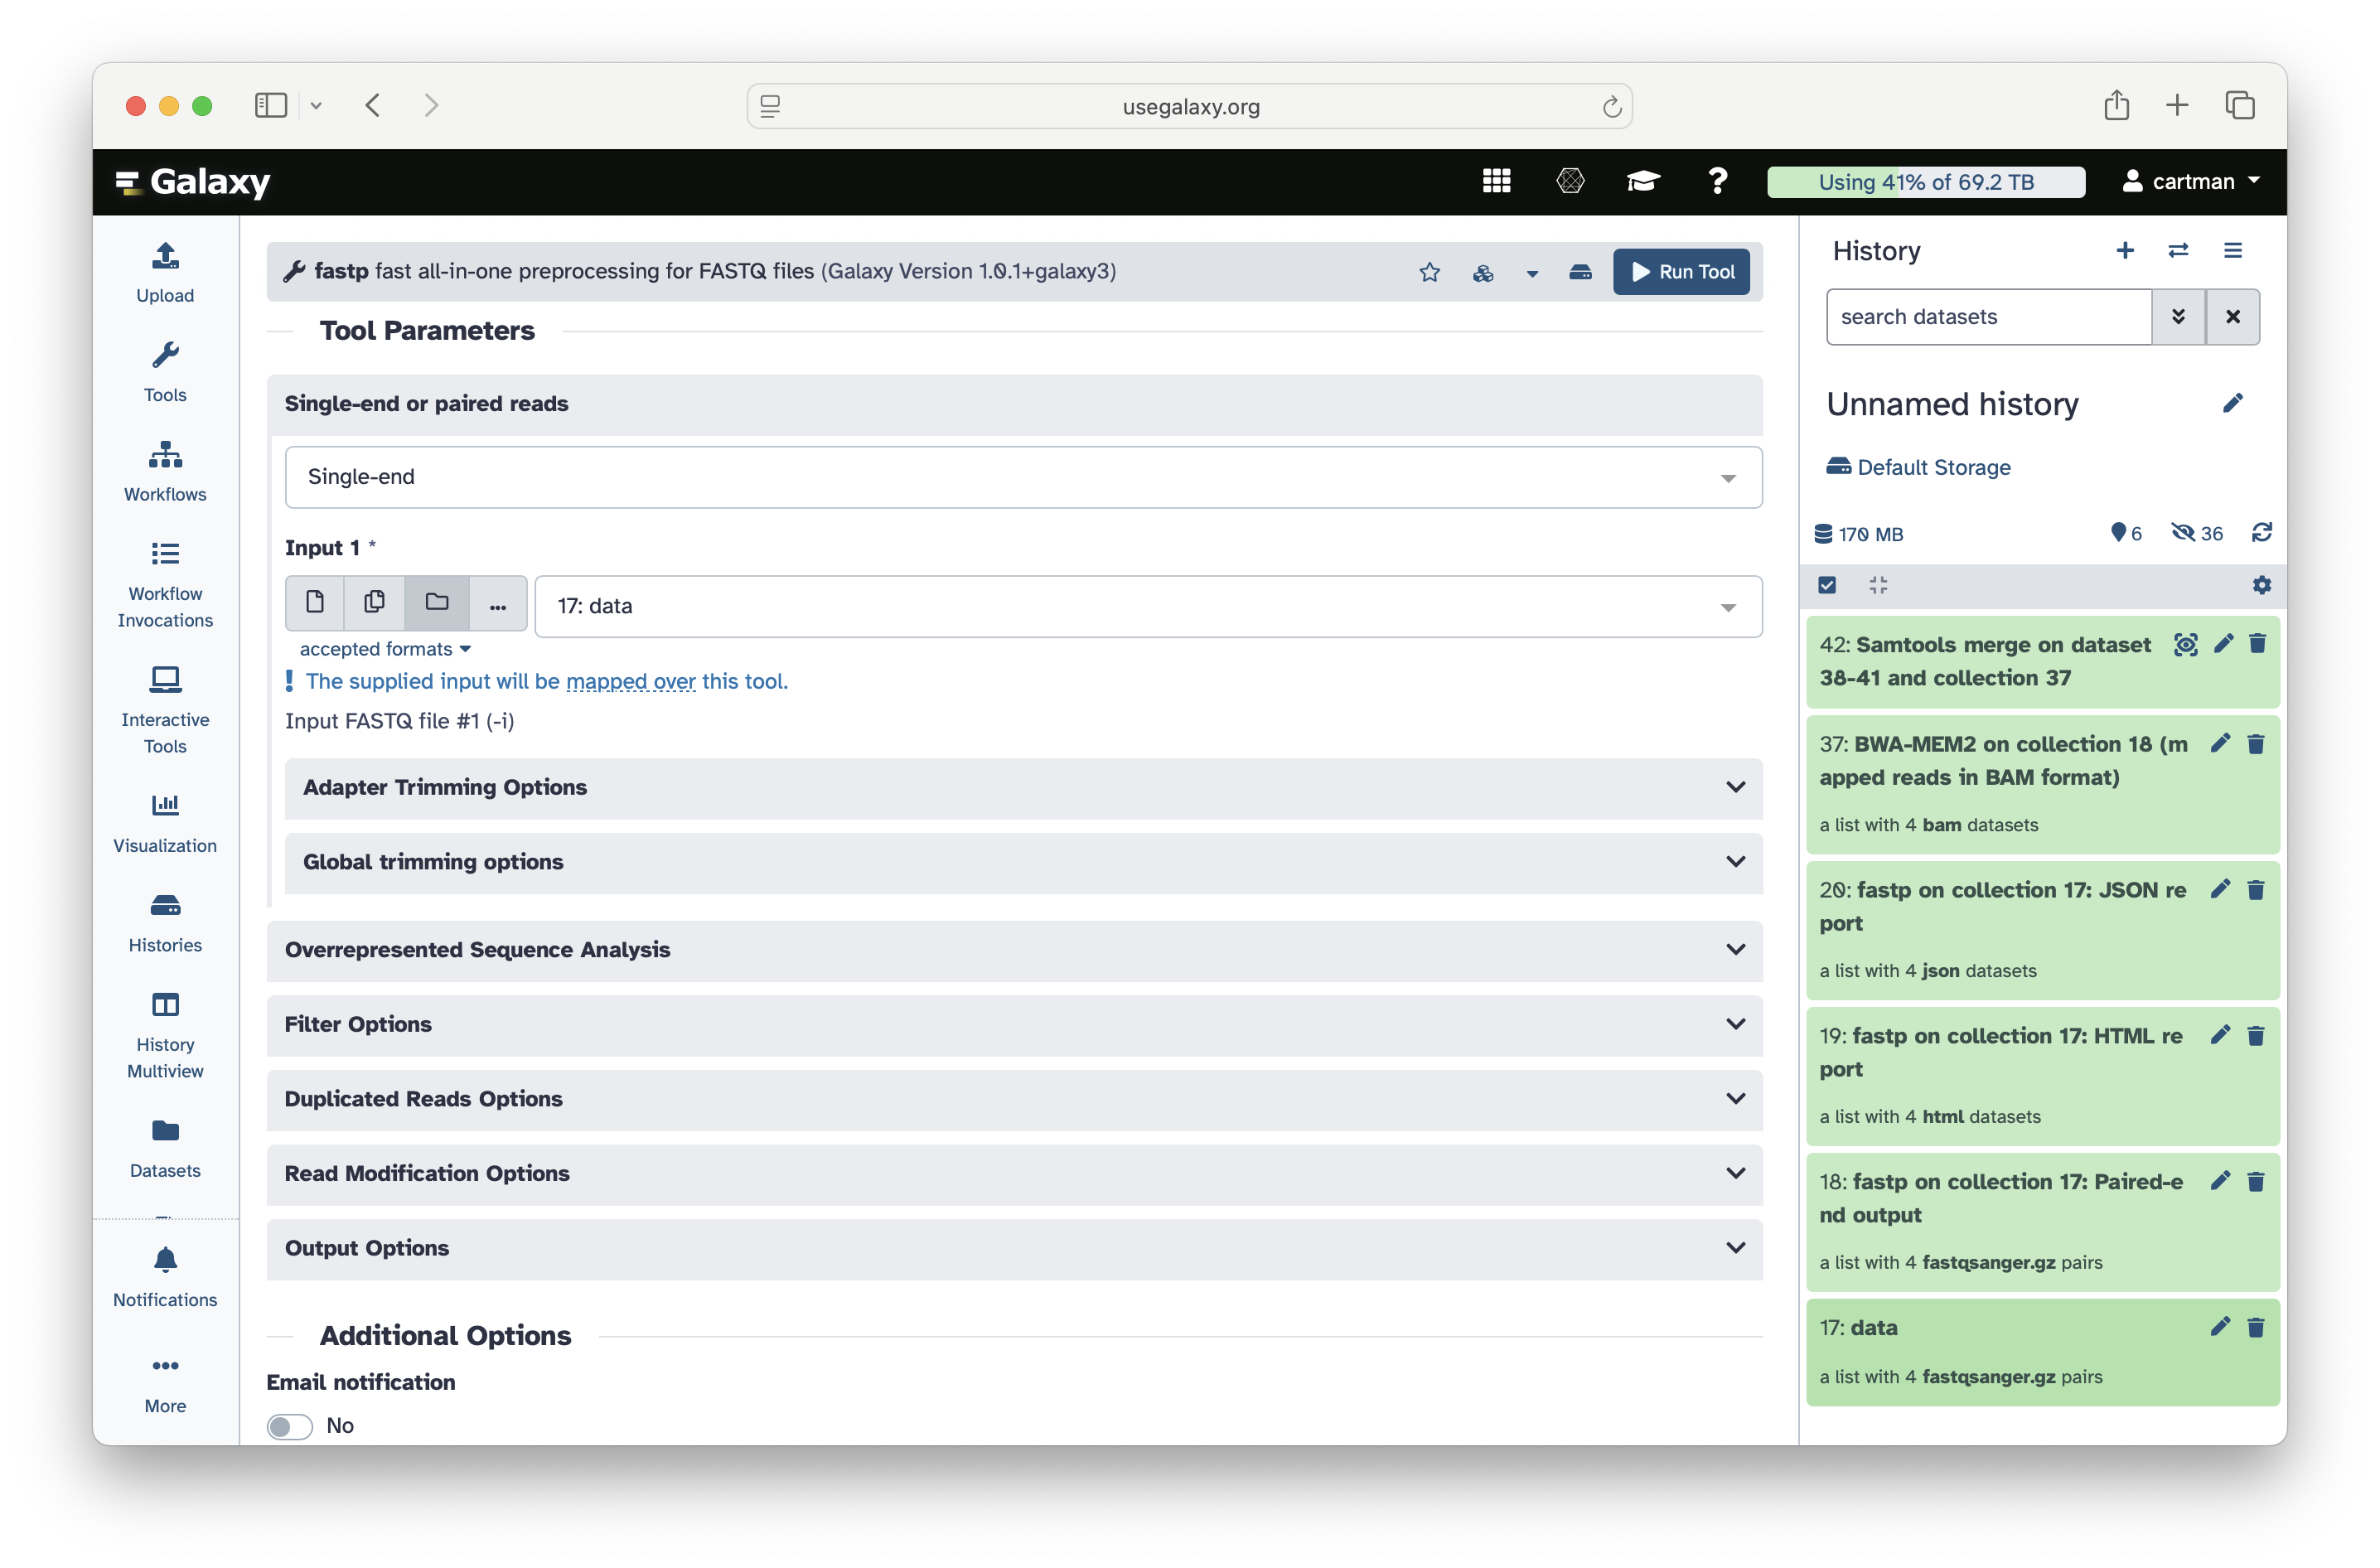The height and width of the screenshot is (1568, 2380).
Task: Delete Samtools merge dataset 42 trash icon
Action: pyautogui.click(x=2257, y=644)
